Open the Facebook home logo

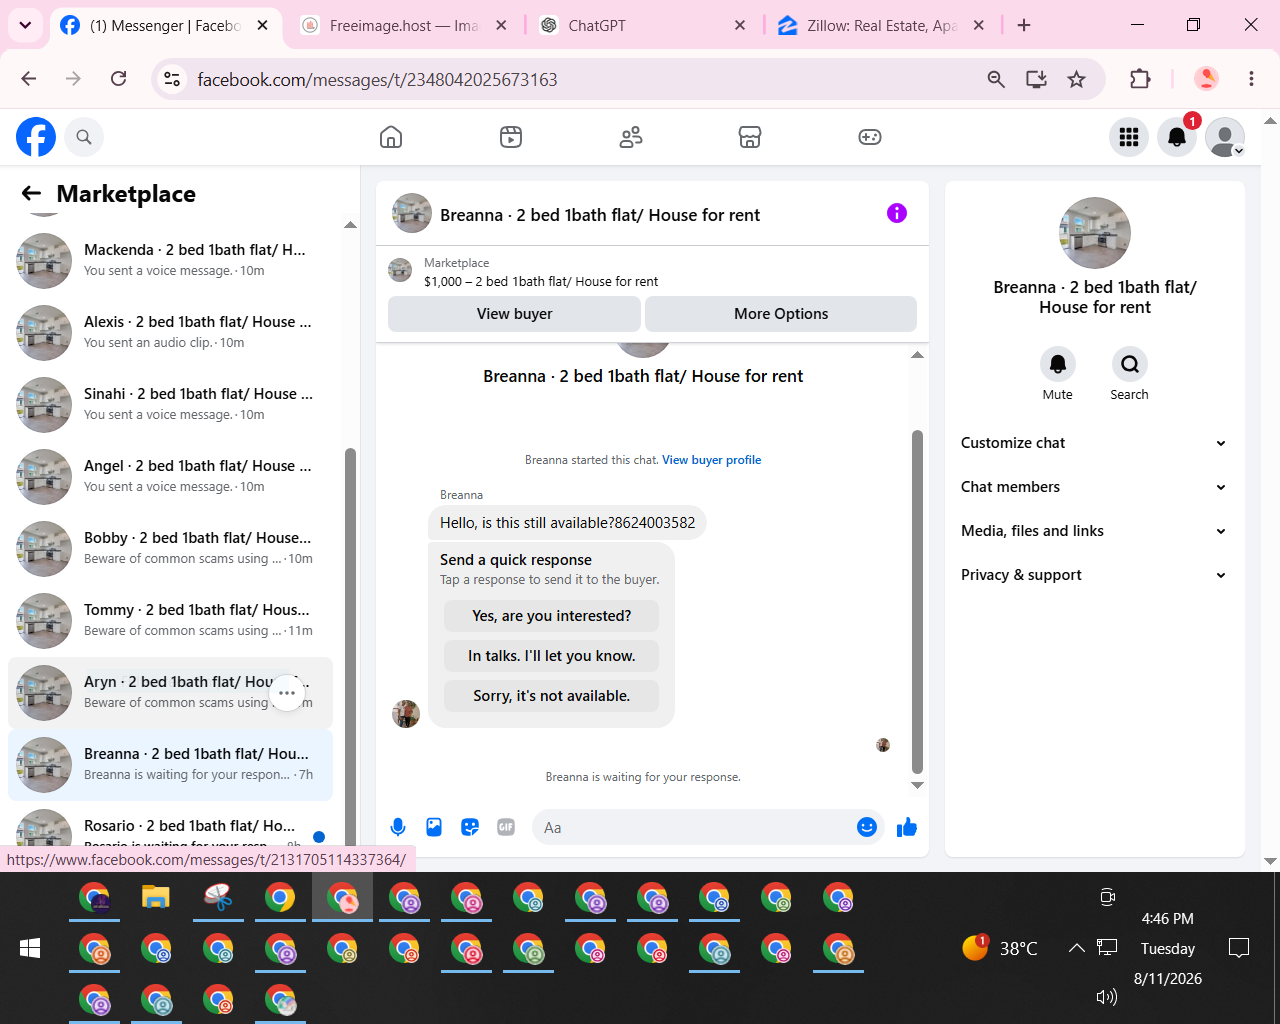pyautogui.click(x=36, y=137)
